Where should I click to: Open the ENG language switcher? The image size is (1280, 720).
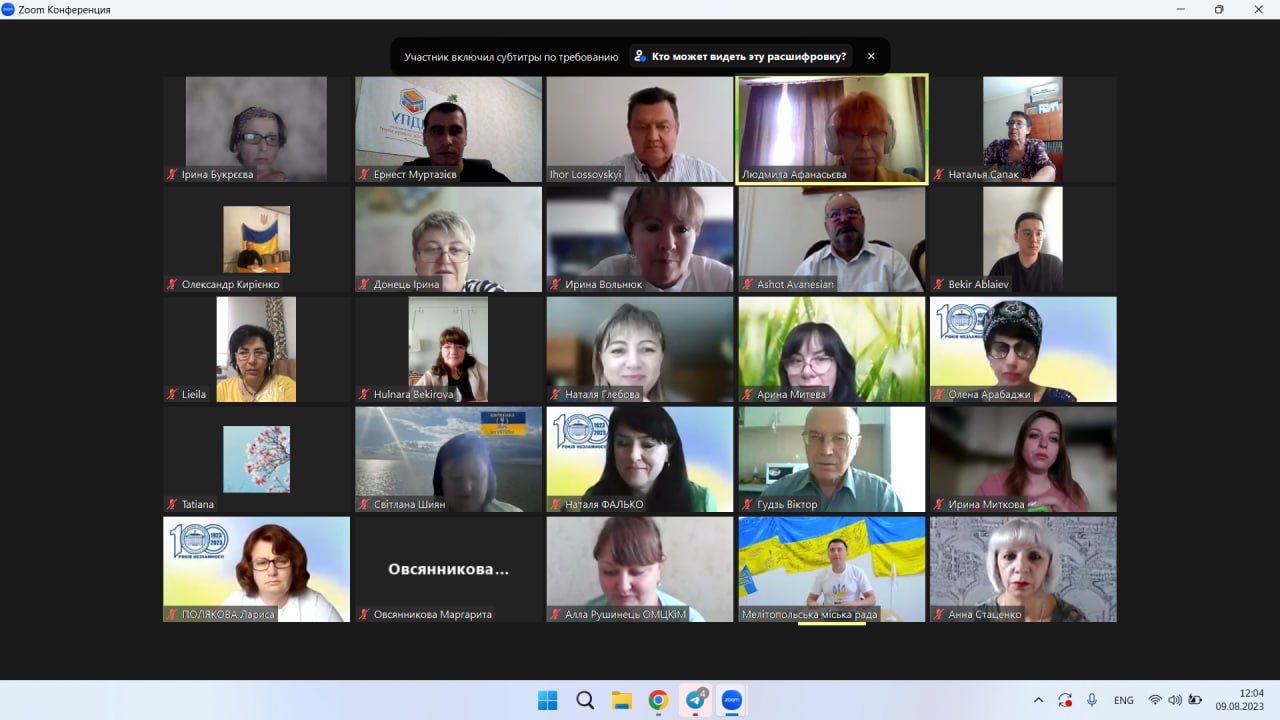[1123, 700]
